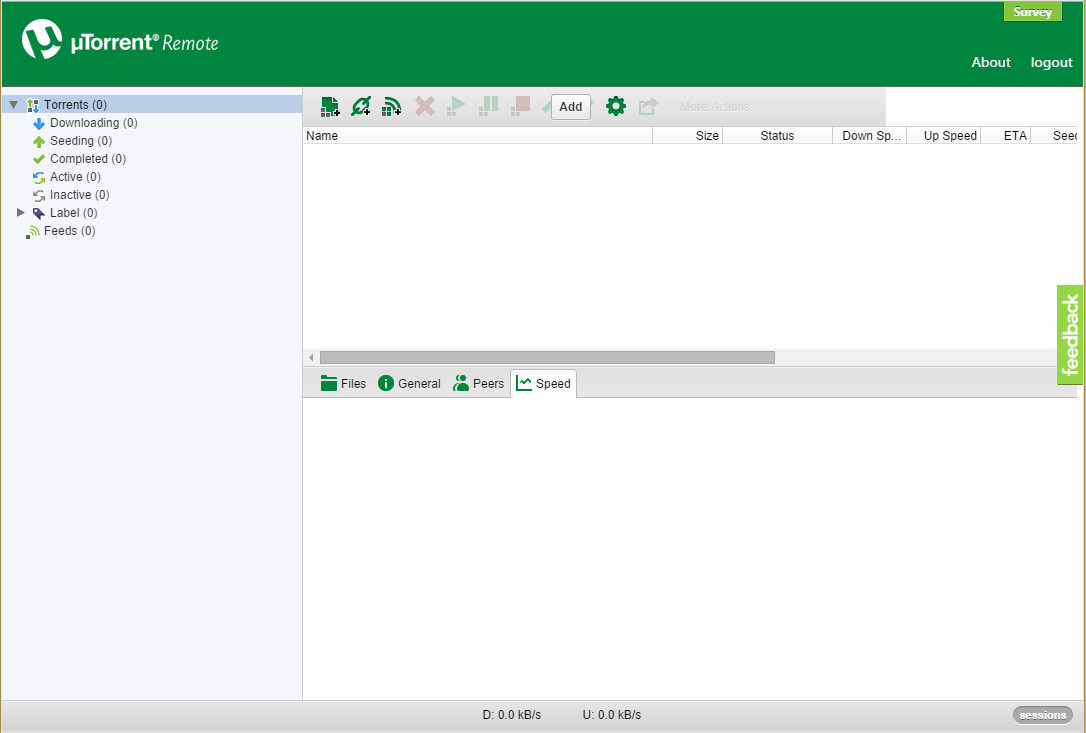Viewport: 1086px width, 733px height.
Task: Click the Add RSS Feed icon
Action: 392,106
